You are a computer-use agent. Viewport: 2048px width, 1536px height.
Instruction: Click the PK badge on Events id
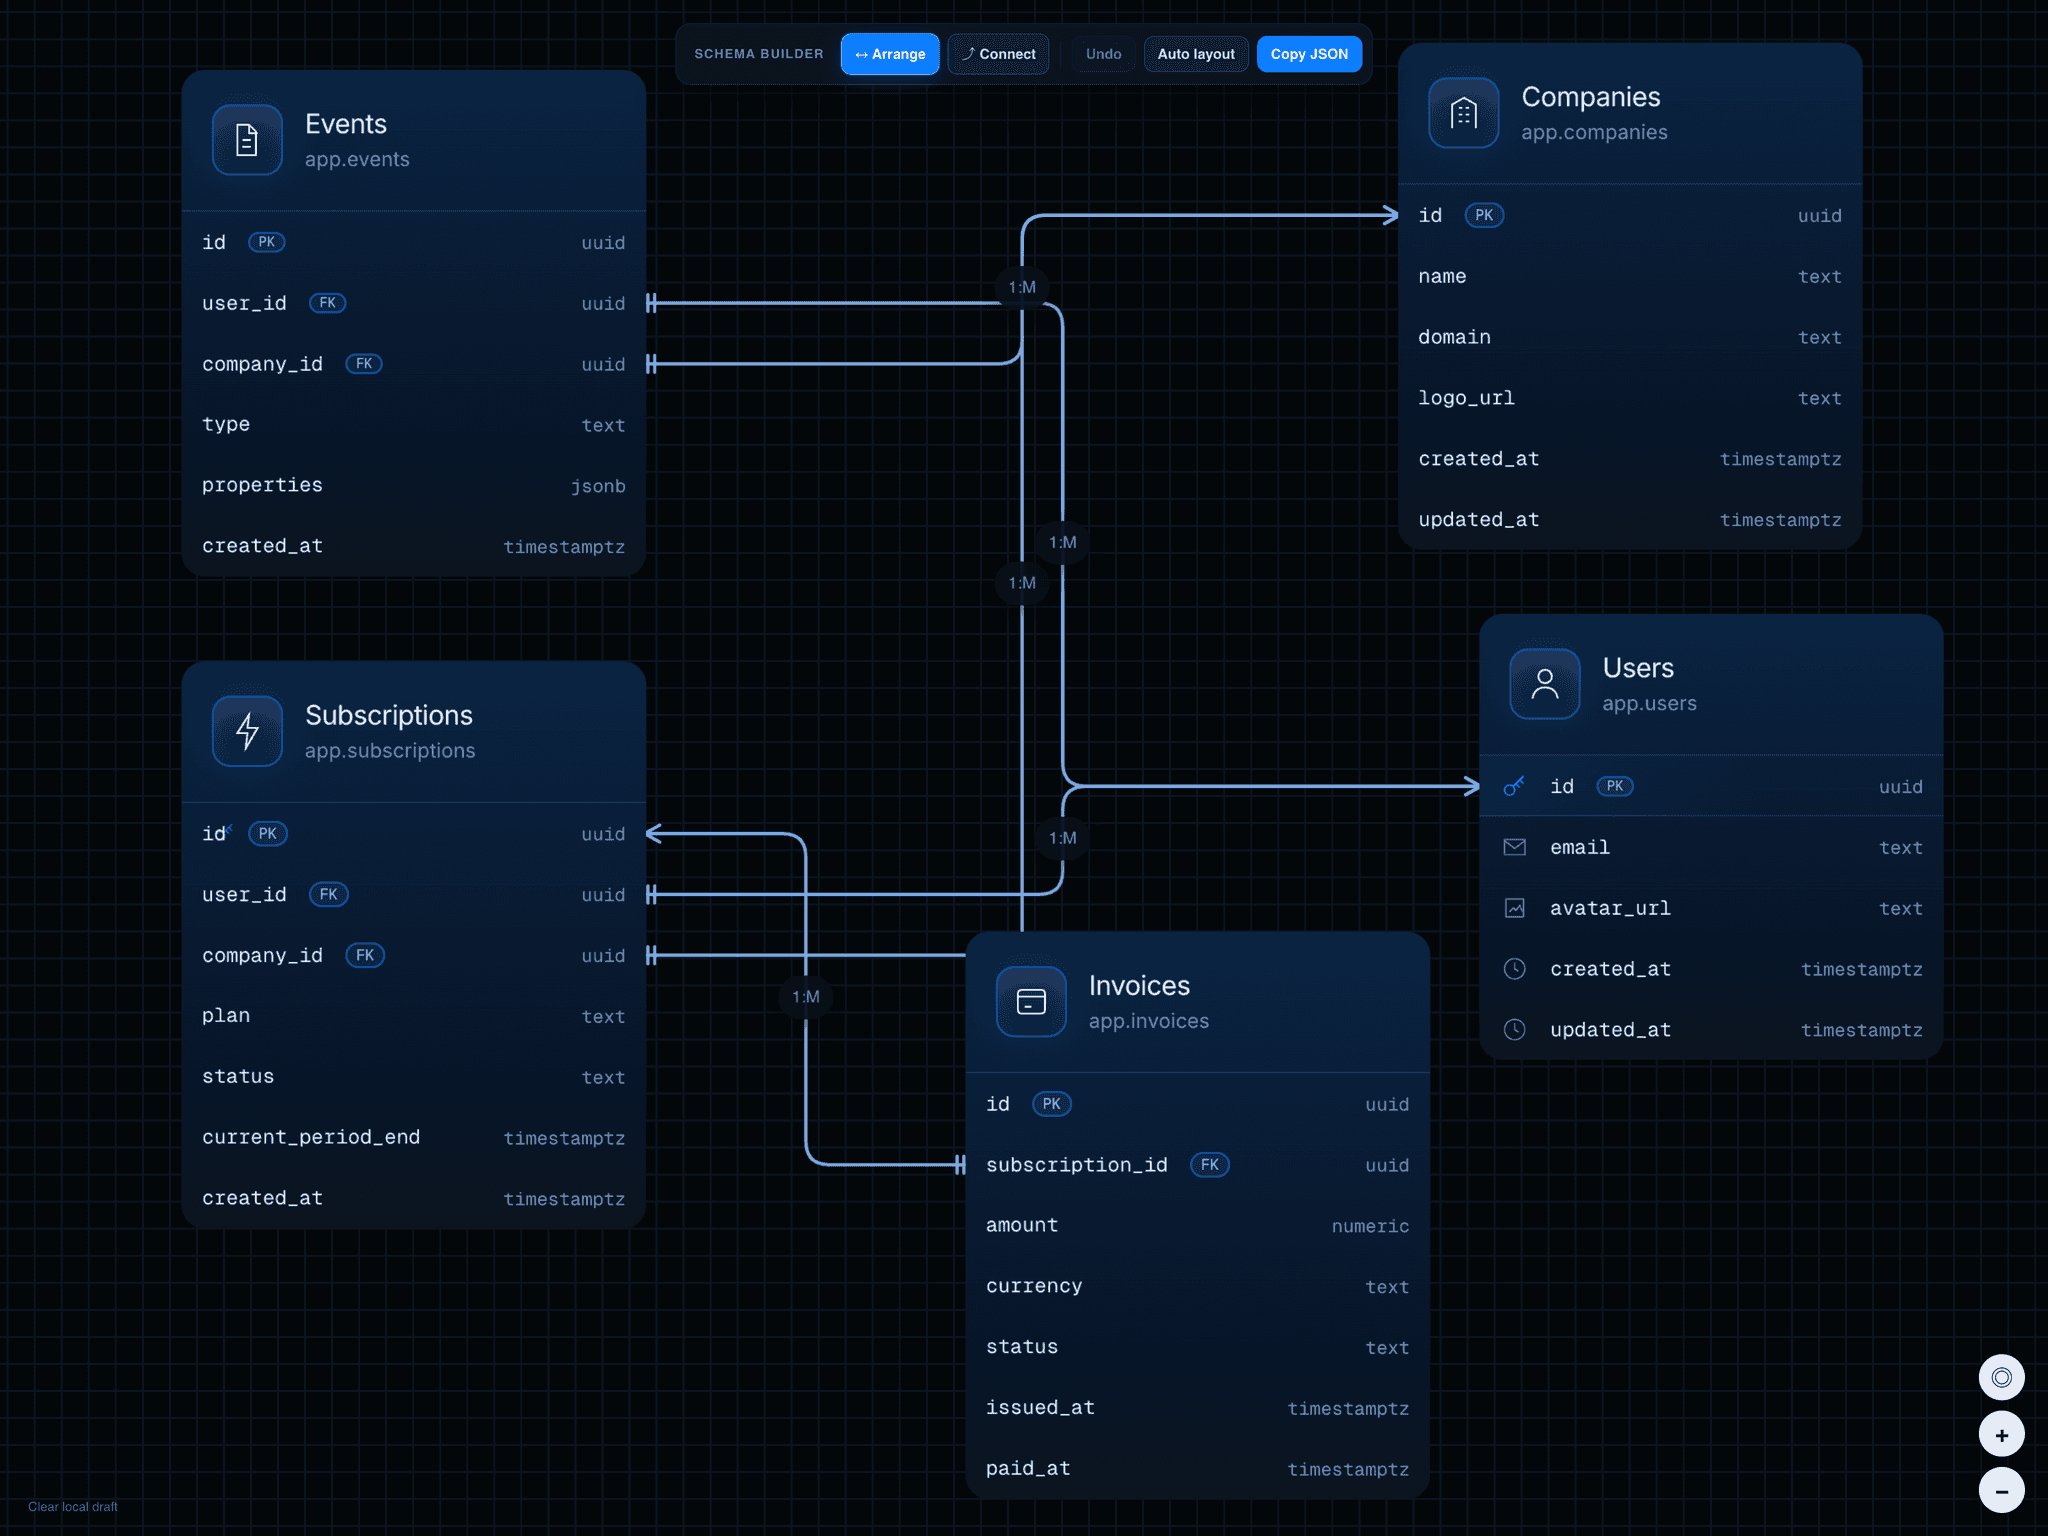266,242
